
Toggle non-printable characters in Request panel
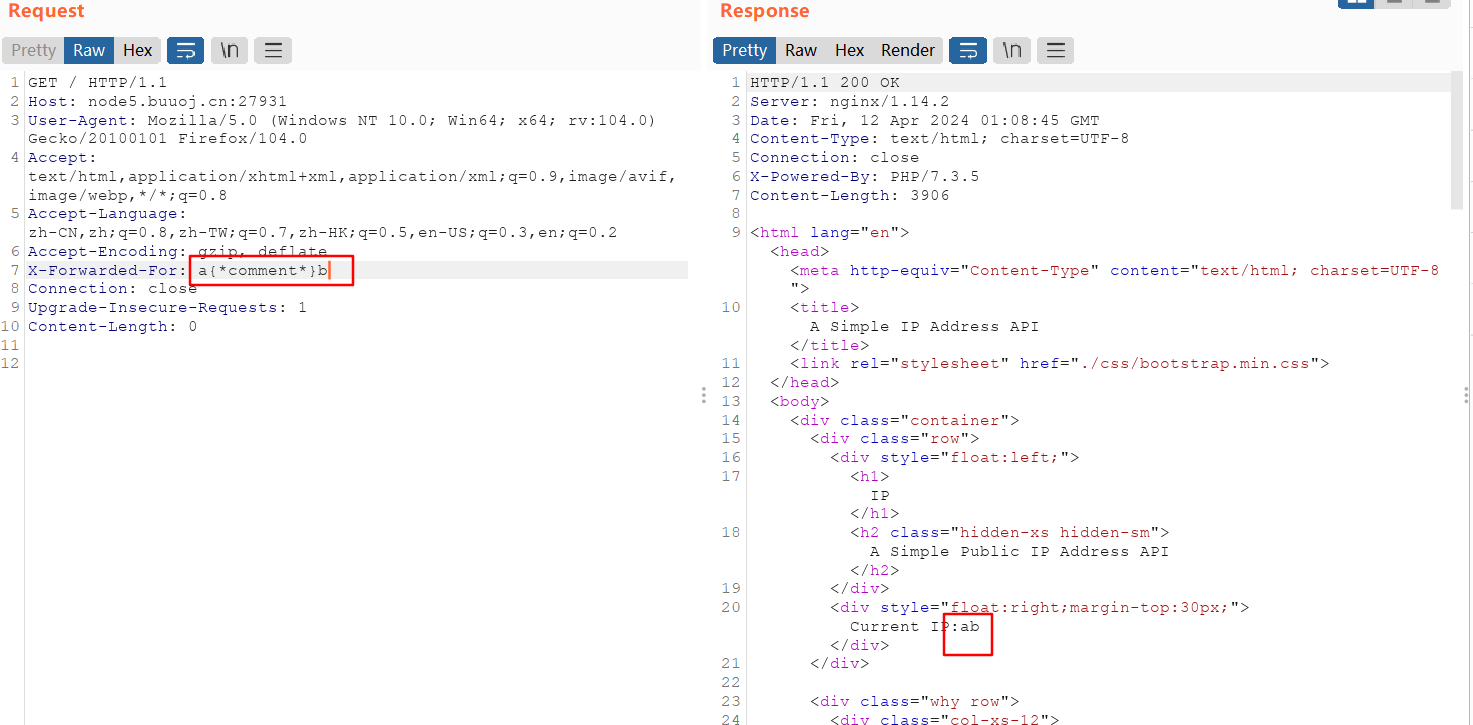pyautogui.click(x=229, y=50)
